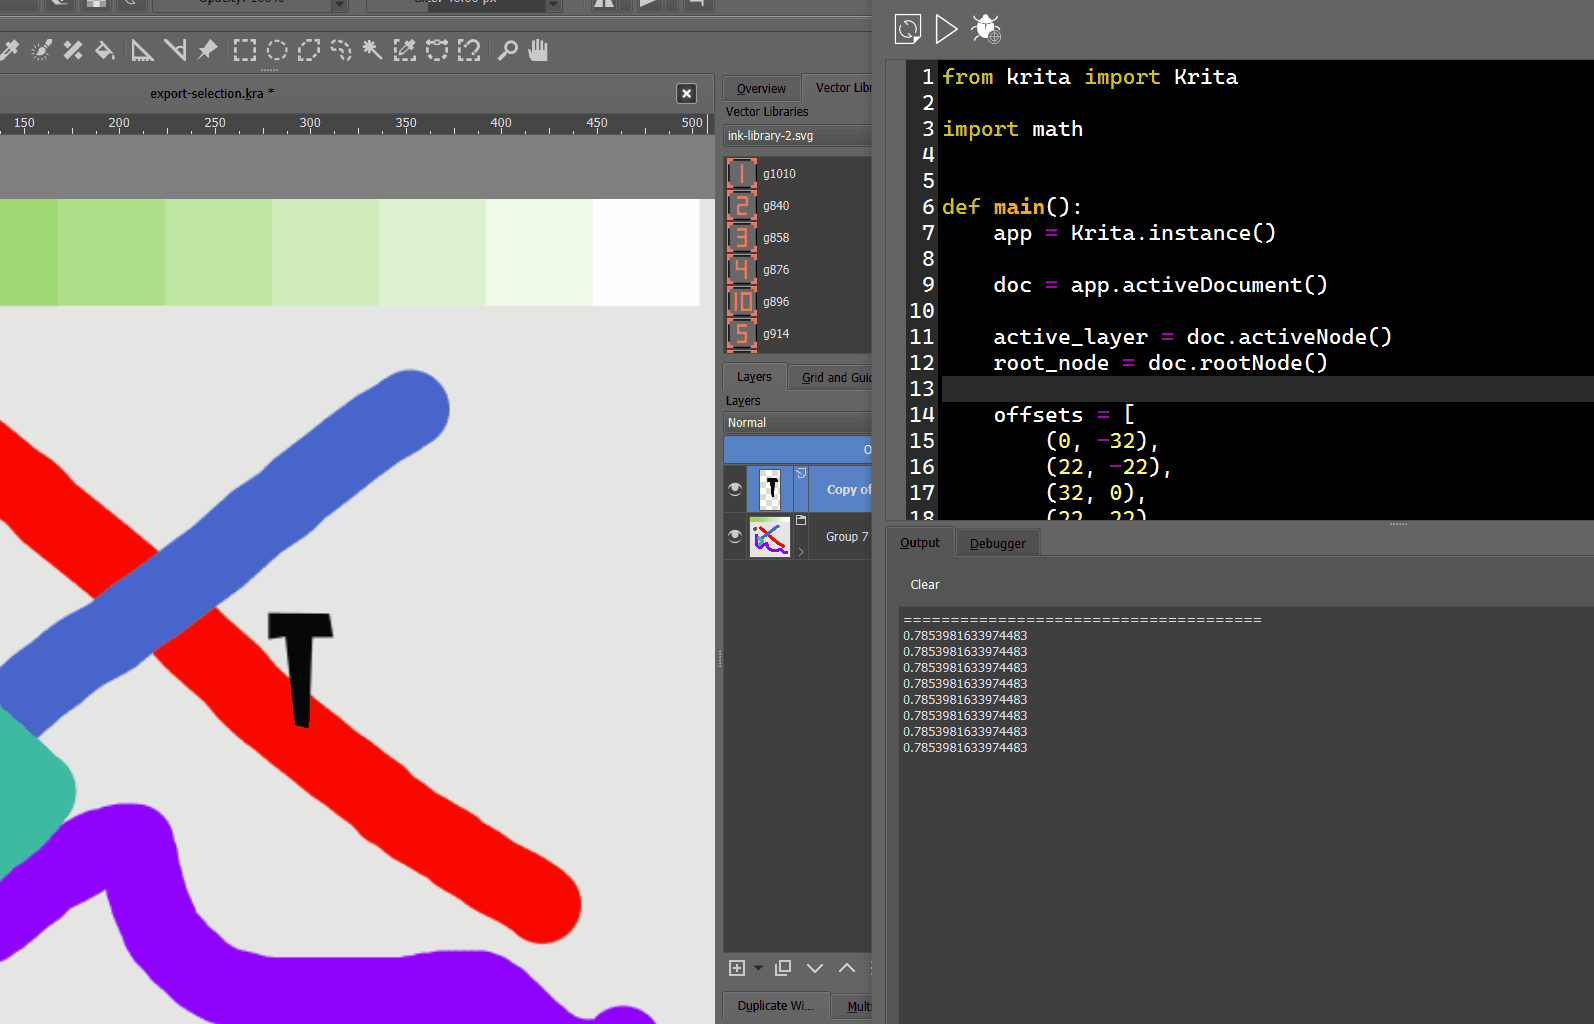Viewport: 1594px width, 1024px height.
Task: Expand the Group 7 layer group
Action: [801, 551]
